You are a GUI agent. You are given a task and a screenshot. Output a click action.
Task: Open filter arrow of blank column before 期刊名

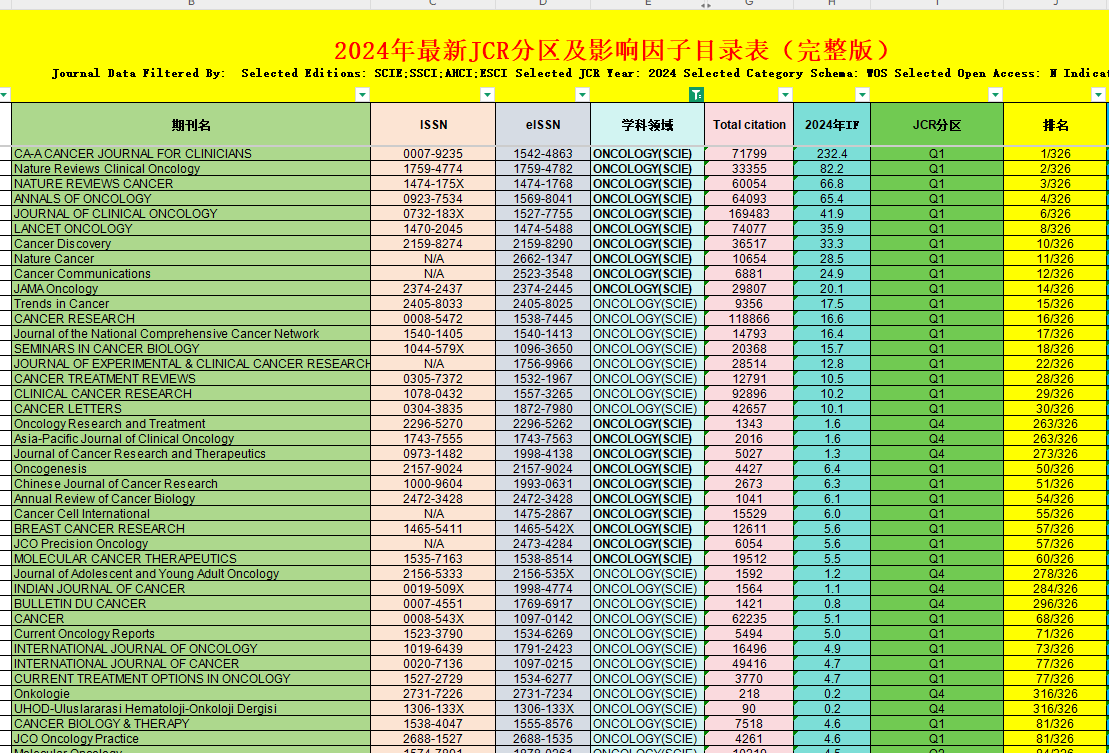tap(4, 95)
